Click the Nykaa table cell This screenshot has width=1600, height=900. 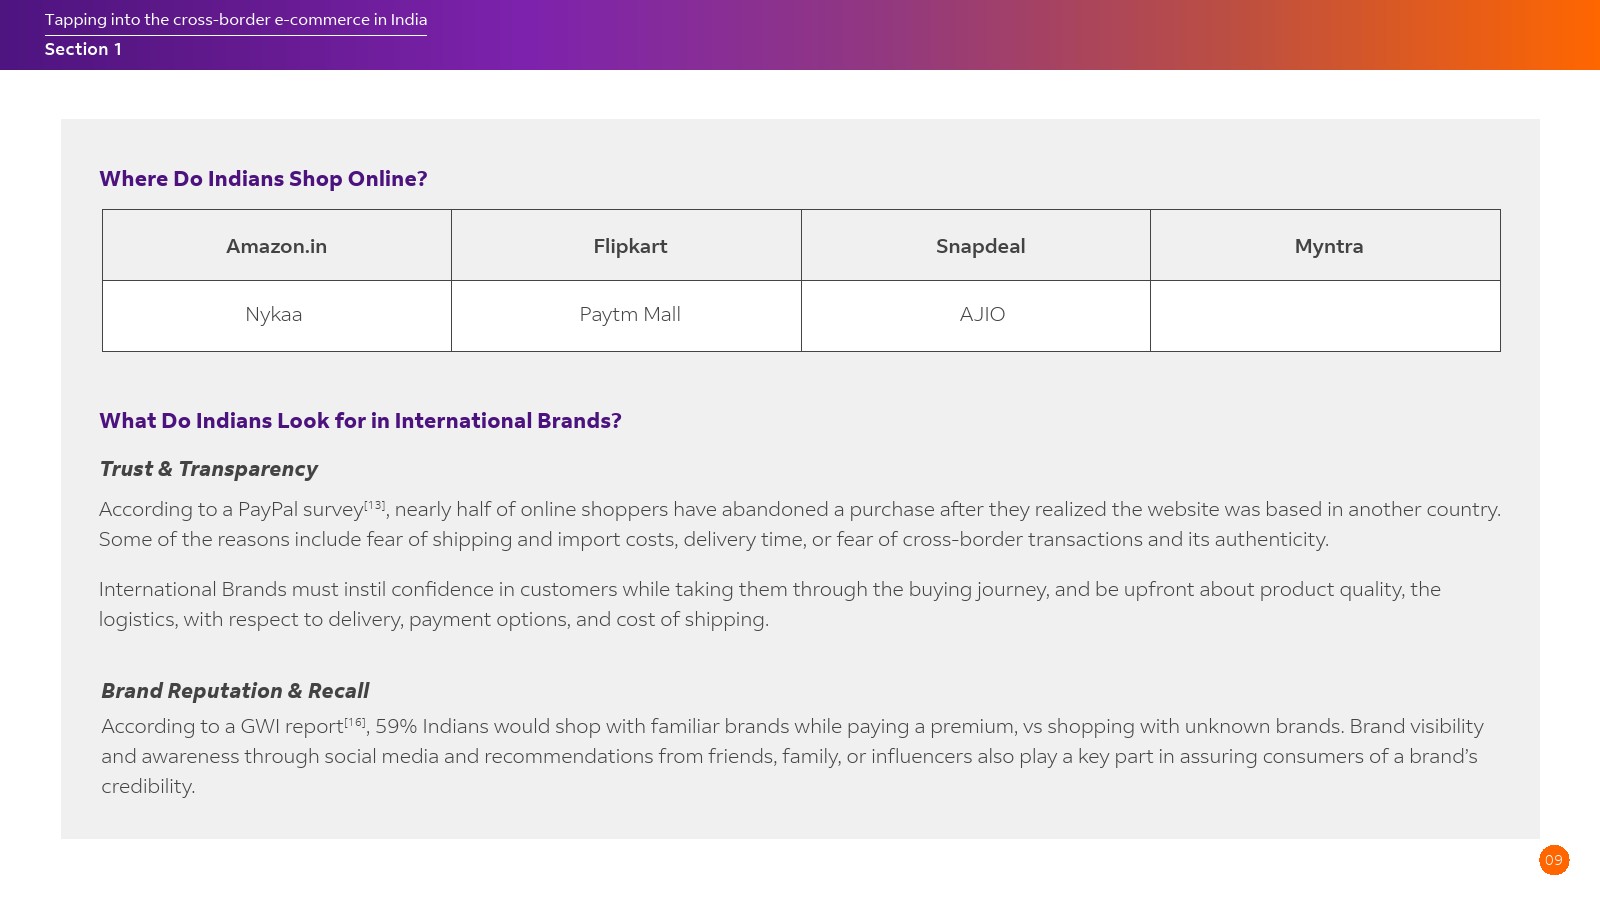(x=274, y=315)
